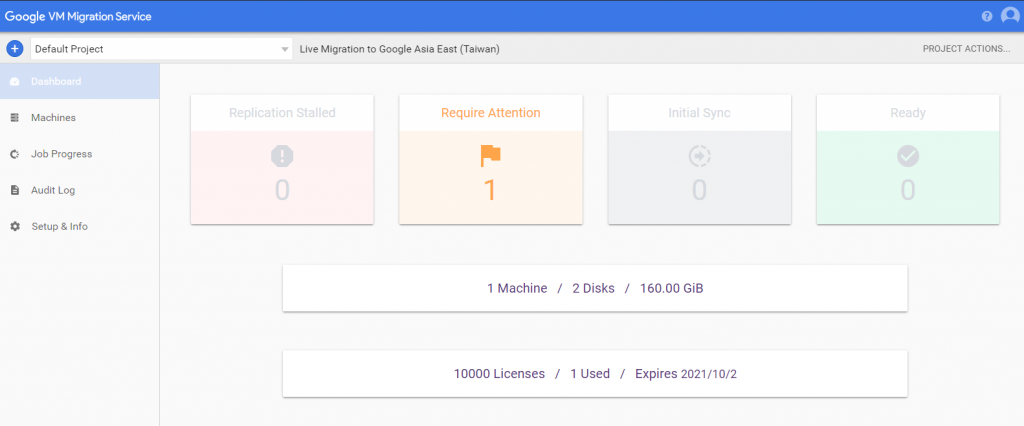Click the Audit Log document icon
This screenshot has height=426, width=1024.
click(x=15, y=190)
